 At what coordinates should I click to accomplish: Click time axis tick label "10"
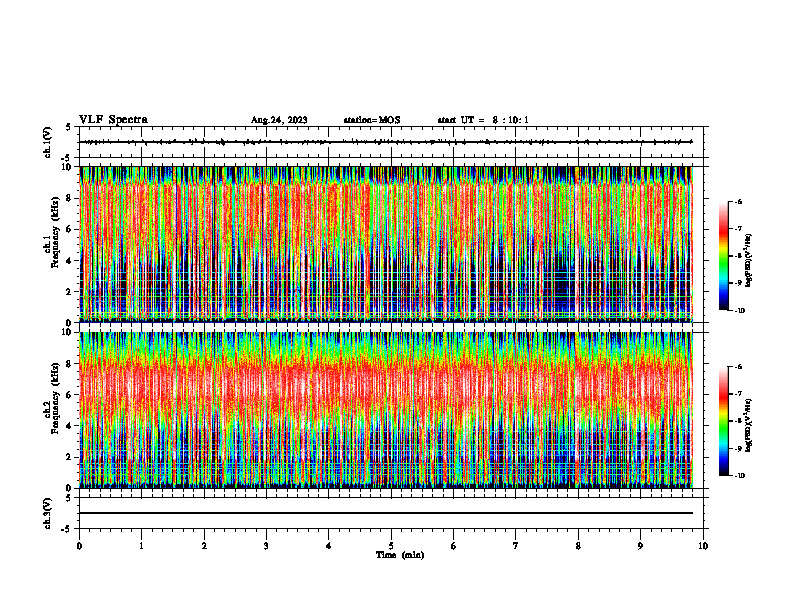click(x=703, y=546)
